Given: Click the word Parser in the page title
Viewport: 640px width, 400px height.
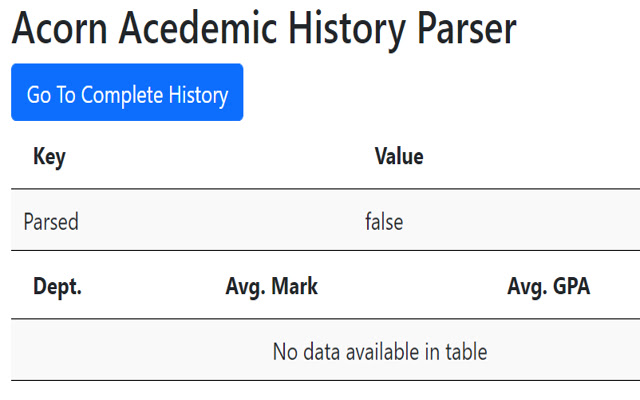Looking at the screenshot, I should click(464, 31).
